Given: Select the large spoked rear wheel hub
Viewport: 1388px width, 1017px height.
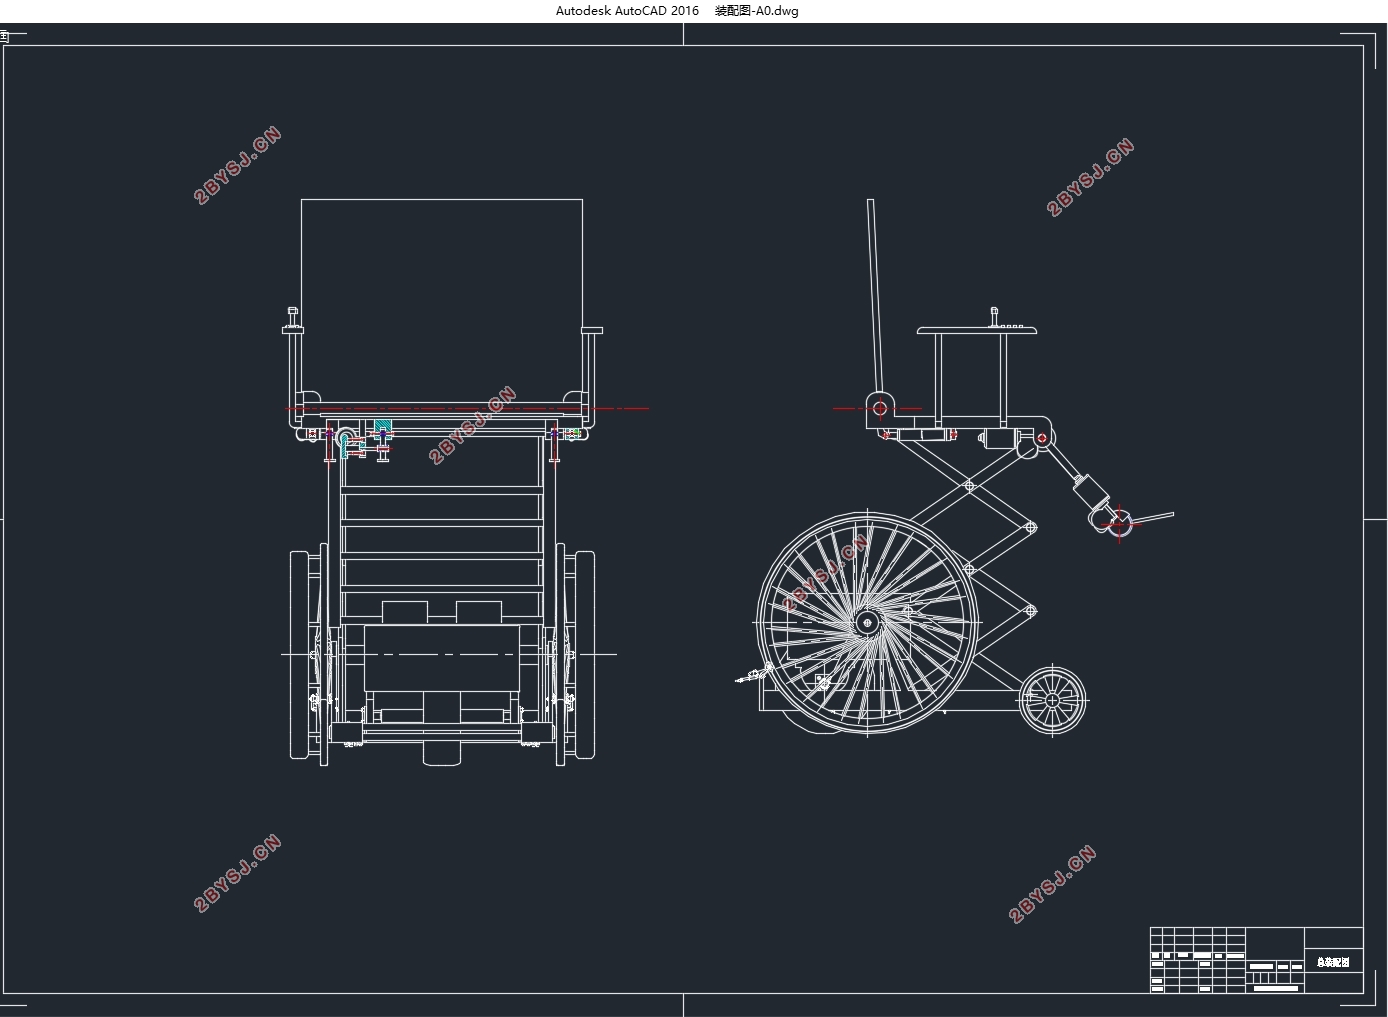Looking at the screenshot, I should coord(866,622).
